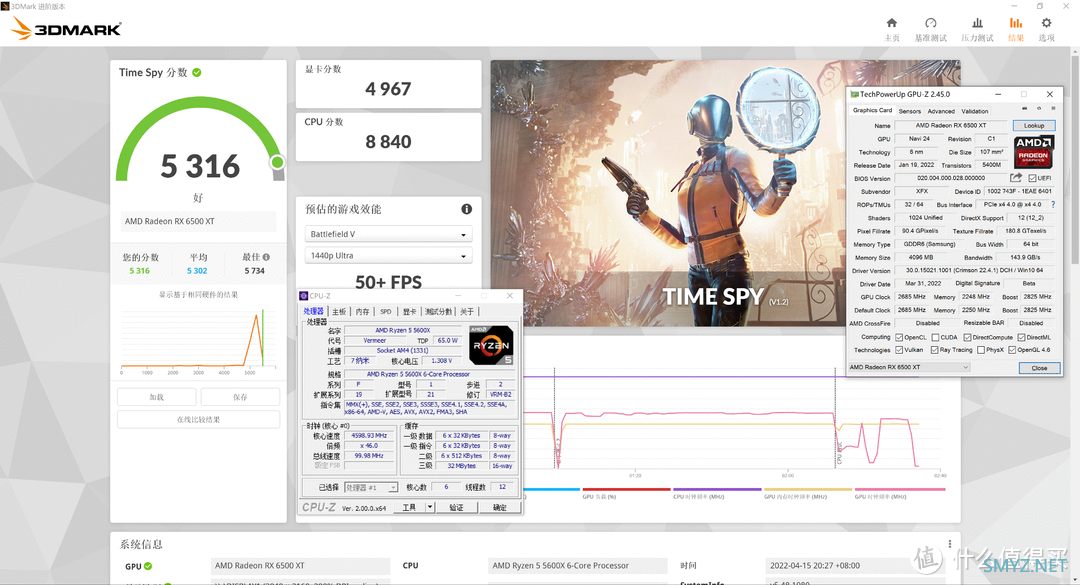Switch to the CPU-Z 测试分数 tab
Viewport: 1080px width, 585px height.
[x=438, y=311]
